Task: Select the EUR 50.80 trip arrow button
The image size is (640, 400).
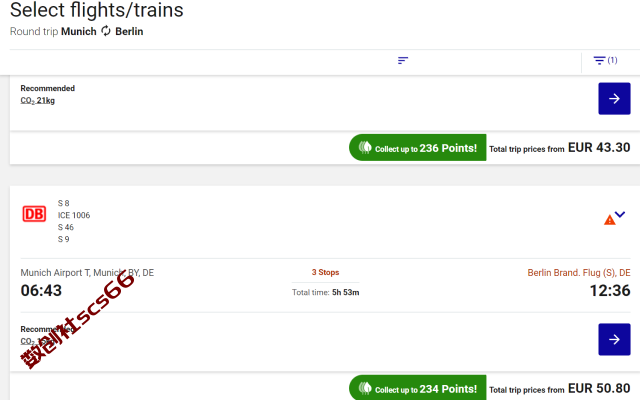Action: pos(614,339)
